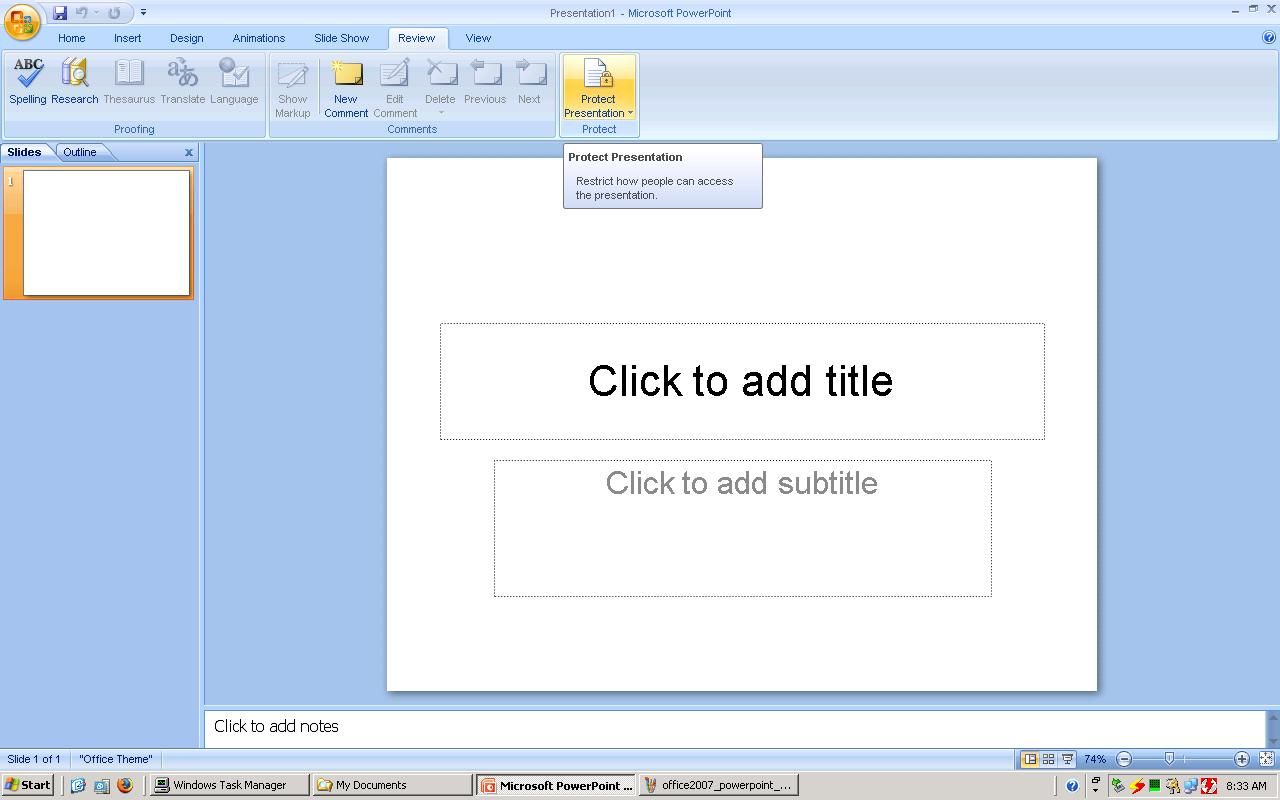Image resolution: width=1280 pixels, height=800 pixels.
Task: Click the Review ribbon tab
Action: click(x=416, y=38)
